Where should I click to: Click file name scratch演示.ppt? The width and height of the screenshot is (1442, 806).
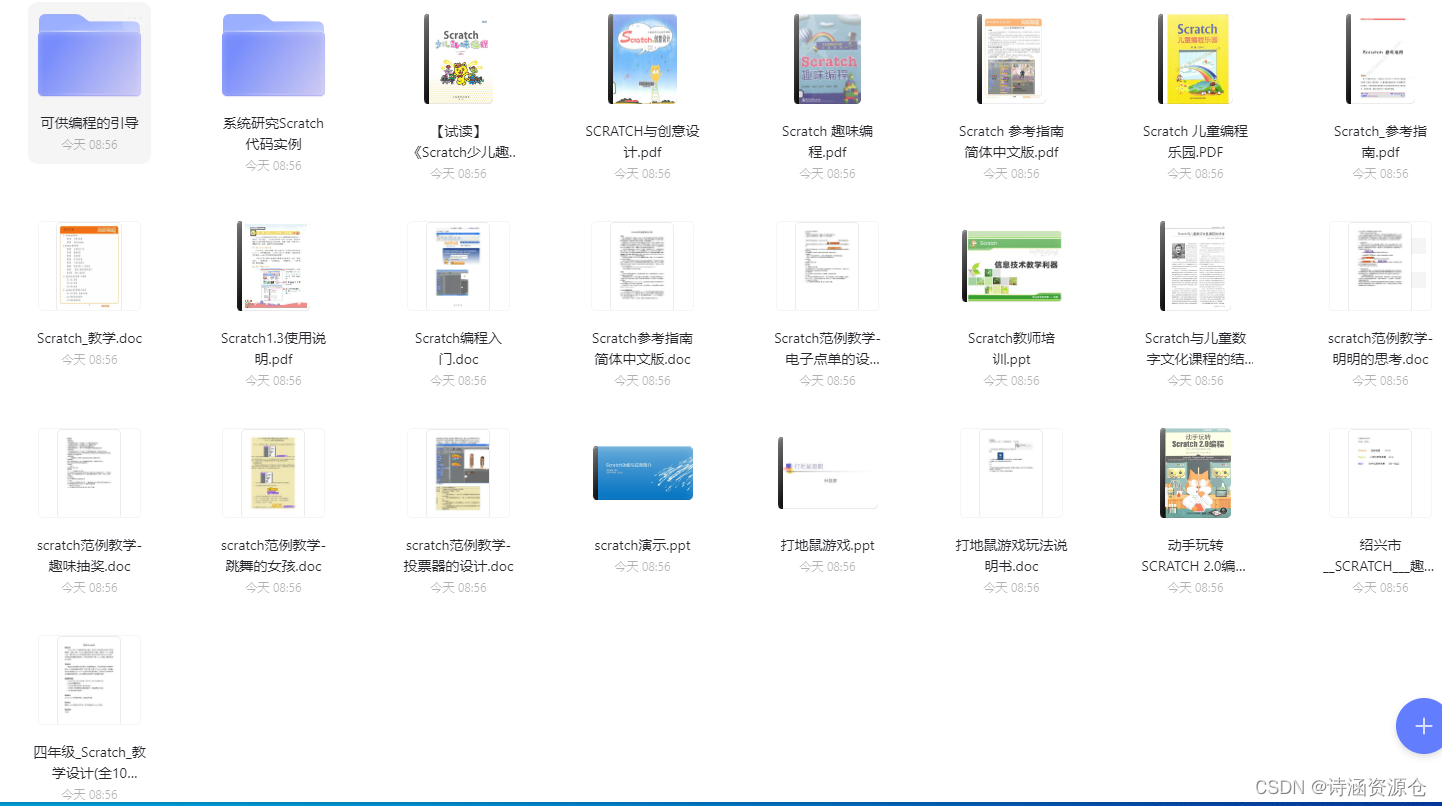(642, 545)
